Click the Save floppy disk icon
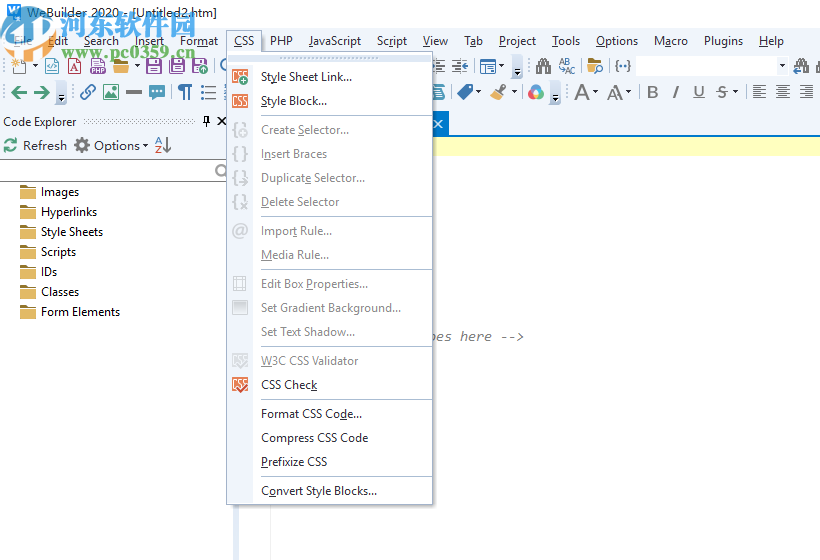This screenshot has width=820, height=560. pos(154,66)
